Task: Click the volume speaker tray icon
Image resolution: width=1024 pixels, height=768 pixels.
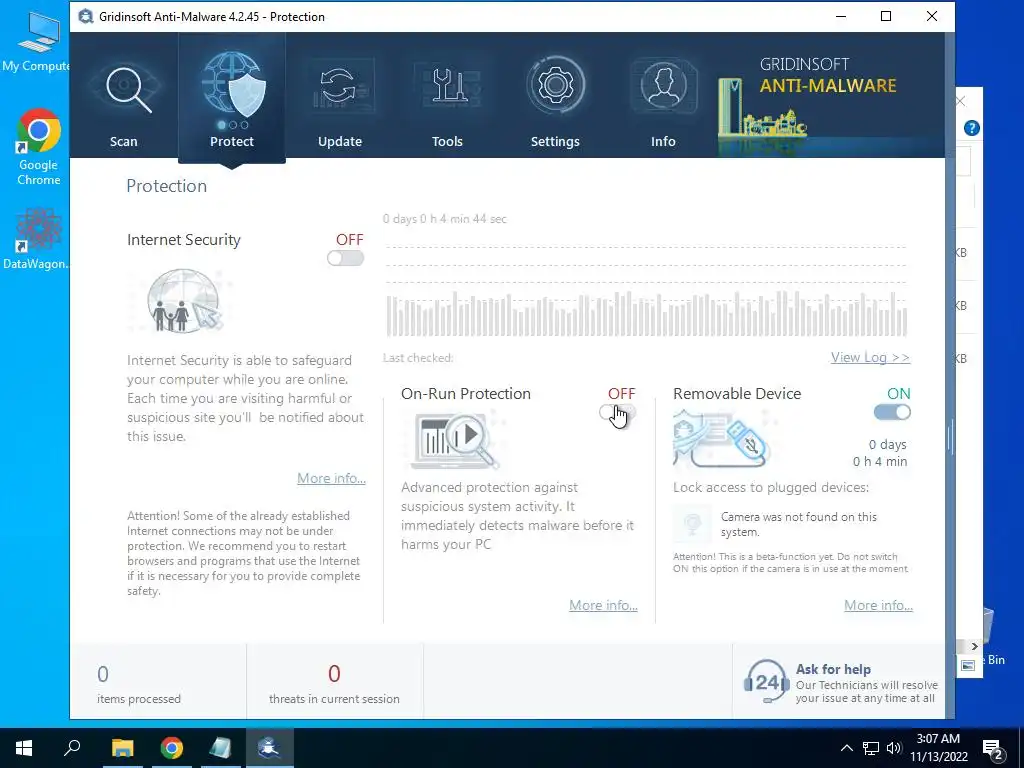Action: (x=894, y=748)
